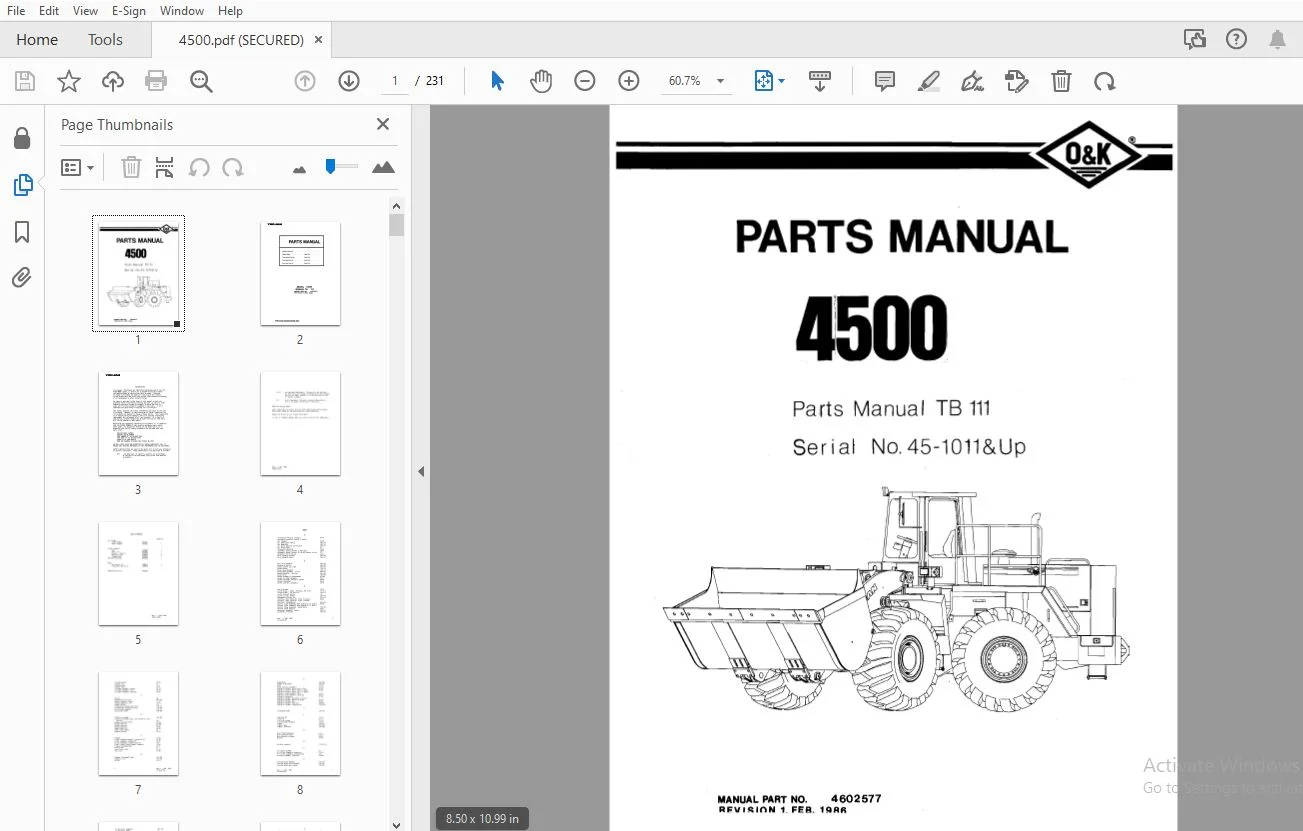Select page 3 thumbnail
This screenshot has width=1303, height=831.
pos(138,423)
